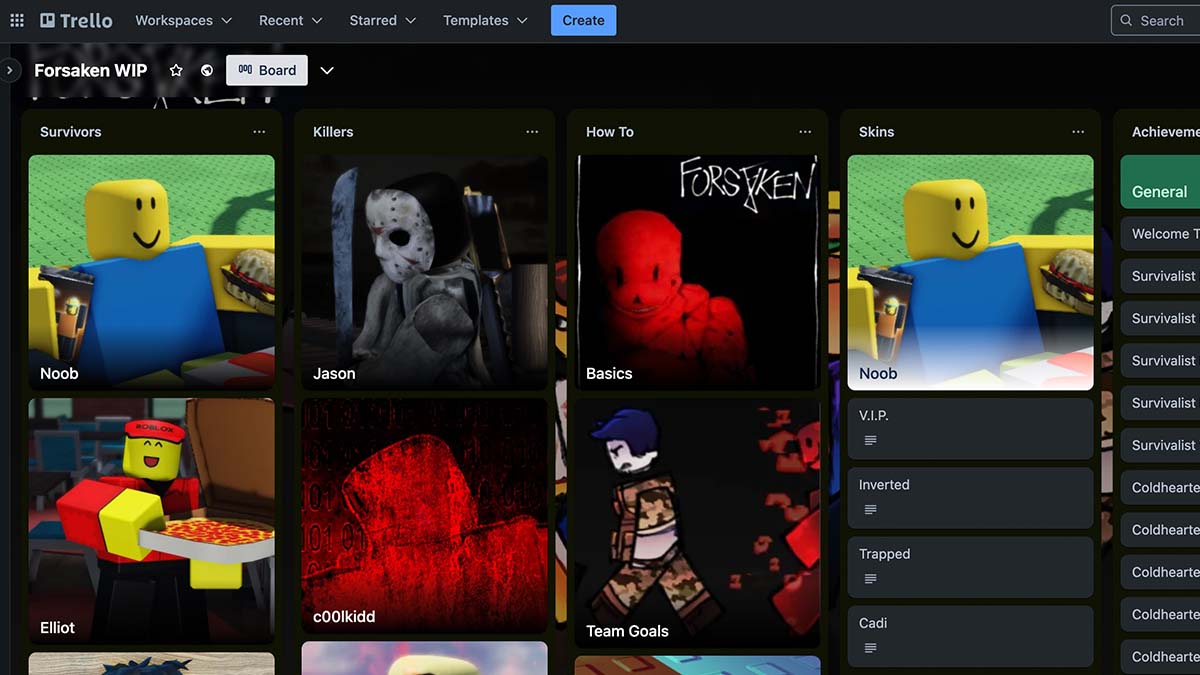Open the Noob card in Skins
This screenshot has width=1200, height=675.
tap(971, 272)
